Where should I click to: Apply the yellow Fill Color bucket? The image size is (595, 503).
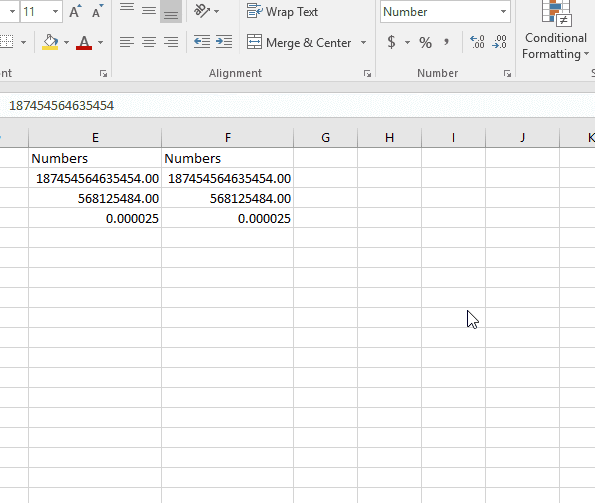pos(50,42)
